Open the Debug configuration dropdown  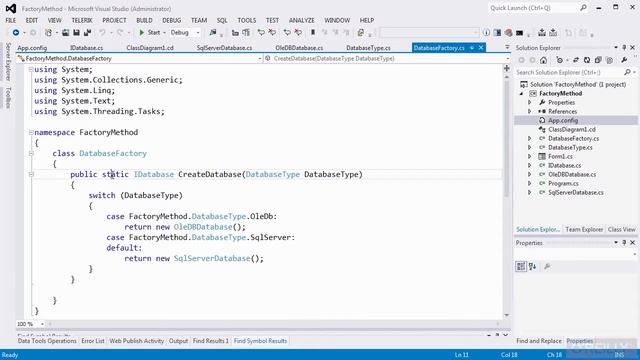(x=198, y=32)
